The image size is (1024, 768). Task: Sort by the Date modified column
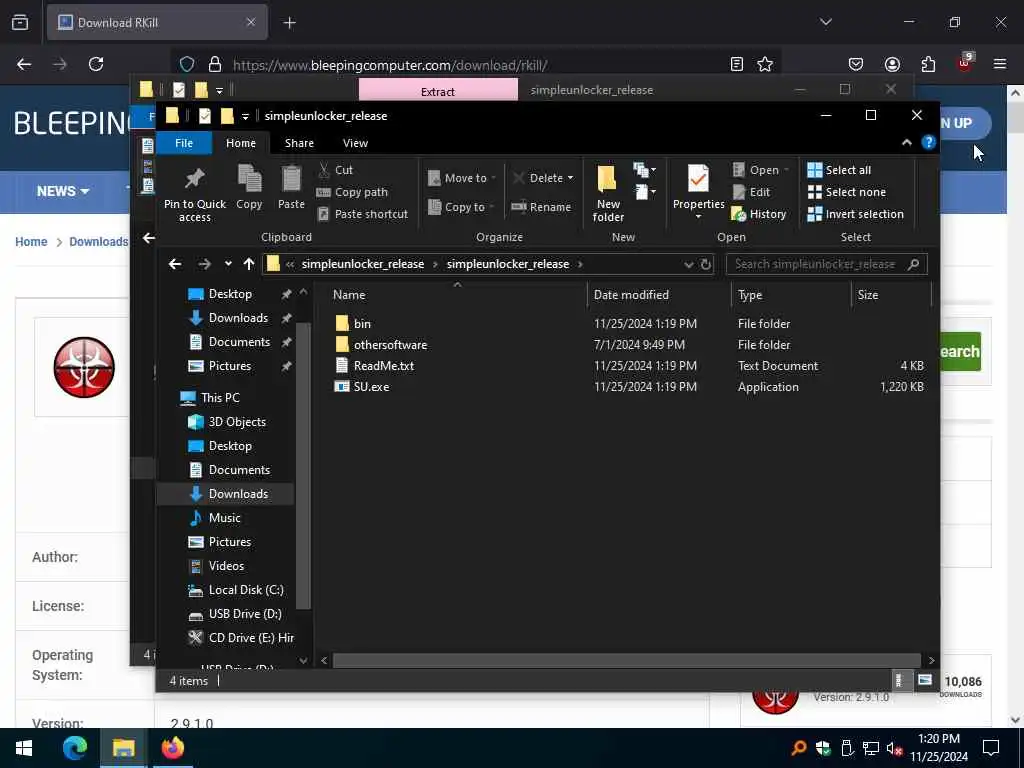(x=659, y=295)
